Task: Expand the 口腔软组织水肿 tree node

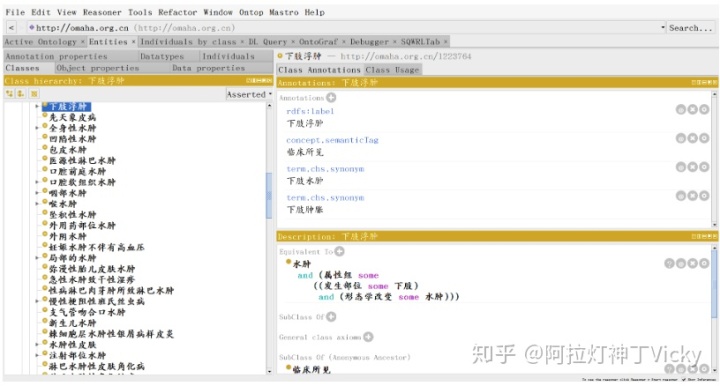Action: tap(37, 182)
